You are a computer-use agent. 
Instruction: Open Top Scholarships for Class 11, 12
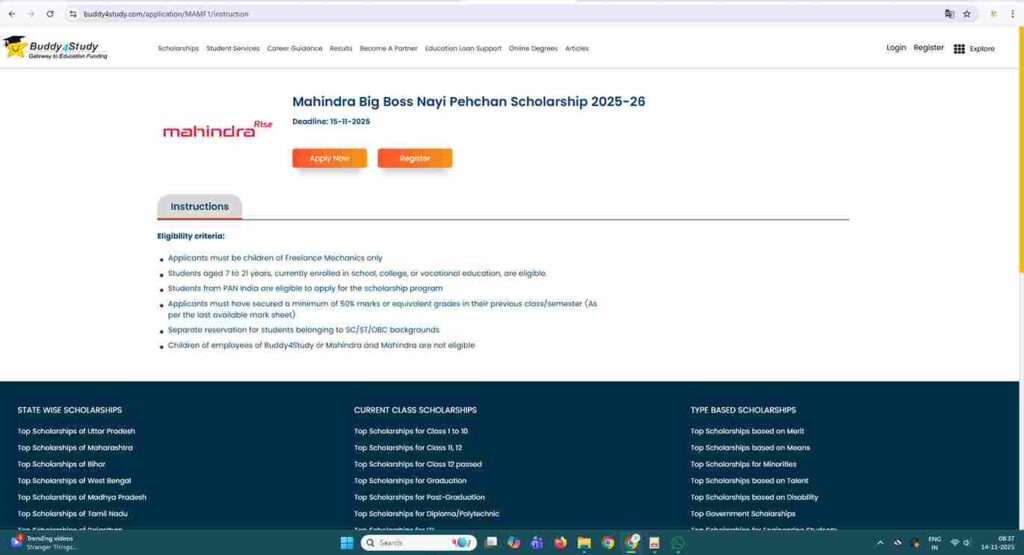[x=408, y=447]
